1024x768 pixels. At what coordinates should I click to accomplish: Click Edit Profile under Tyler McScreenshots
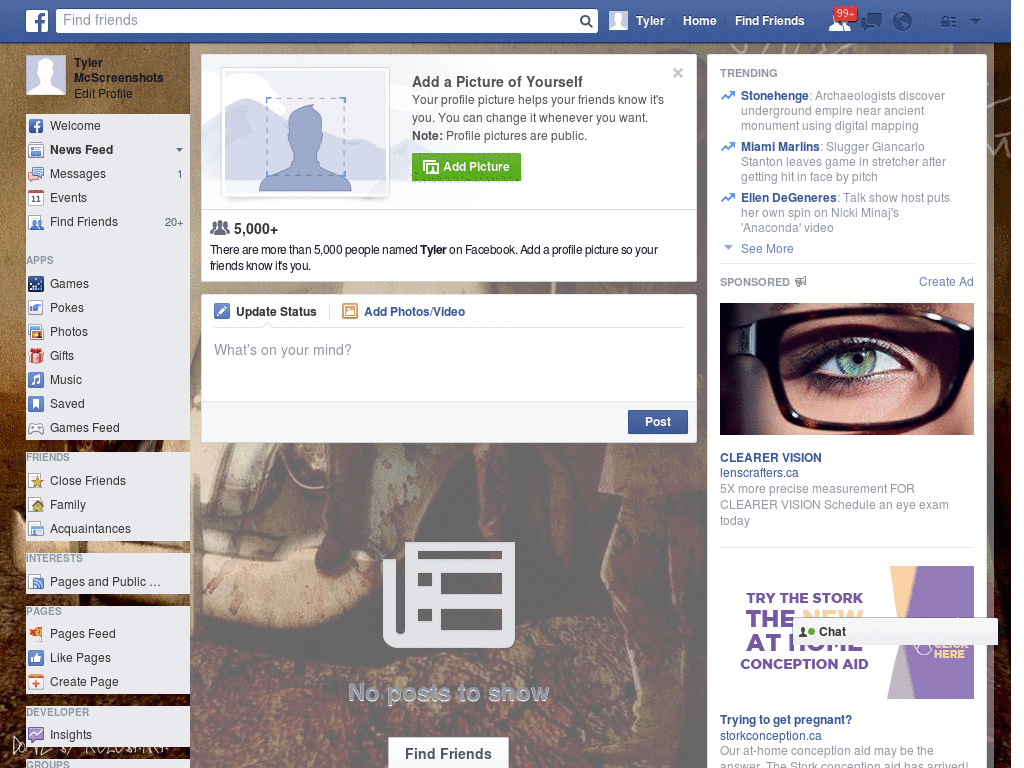coord(103,94)
